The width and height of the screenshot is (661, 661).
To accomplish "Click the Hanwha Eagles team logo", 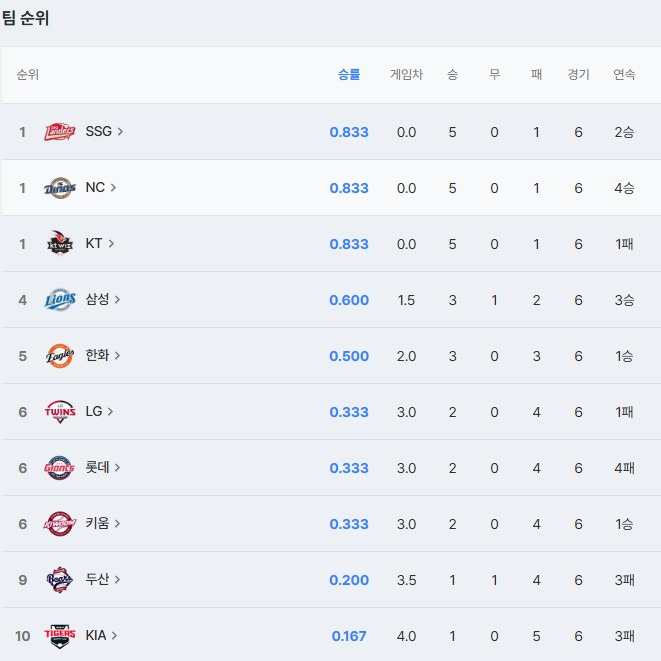I will (x=60, y=356).
